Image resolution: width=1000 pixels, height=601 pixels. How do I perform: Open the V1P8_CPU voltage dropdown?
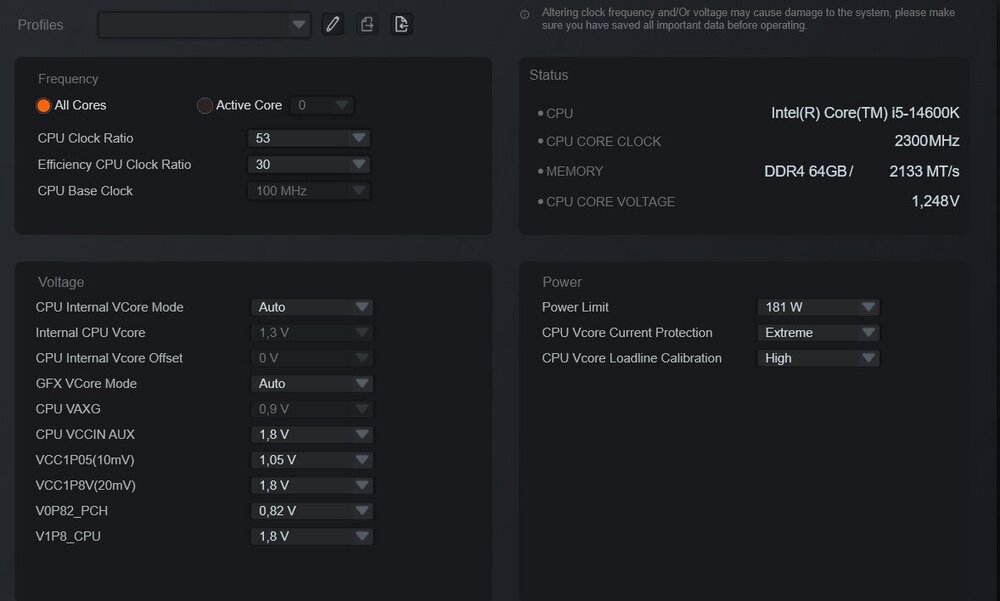[311, 537]
